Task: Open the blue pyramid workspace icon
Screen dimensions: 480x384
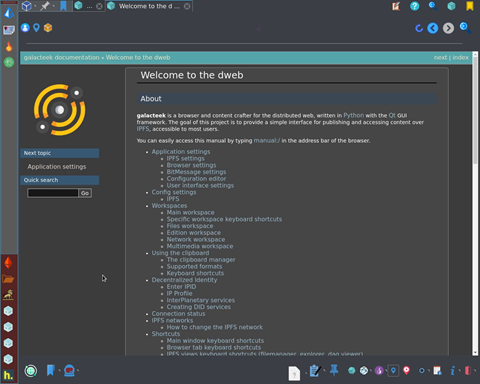Action: click(9, 13)
